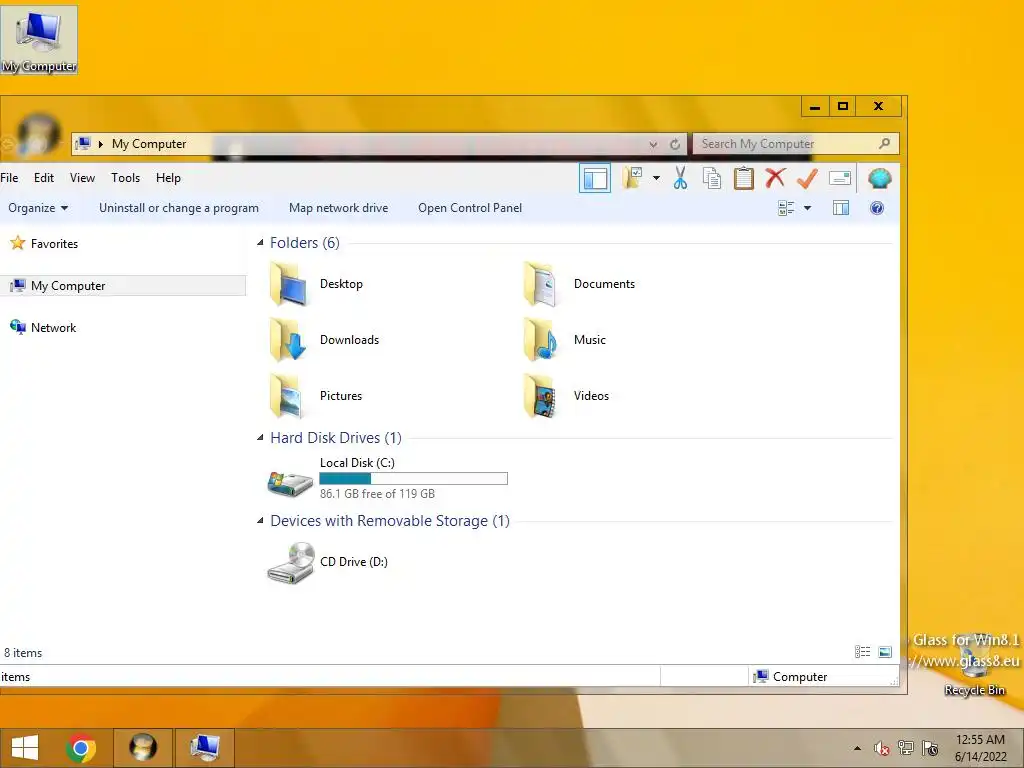Click the Paste clipboard icon
The height and width of the screenshot is (768, 1024).
(744, 178)
